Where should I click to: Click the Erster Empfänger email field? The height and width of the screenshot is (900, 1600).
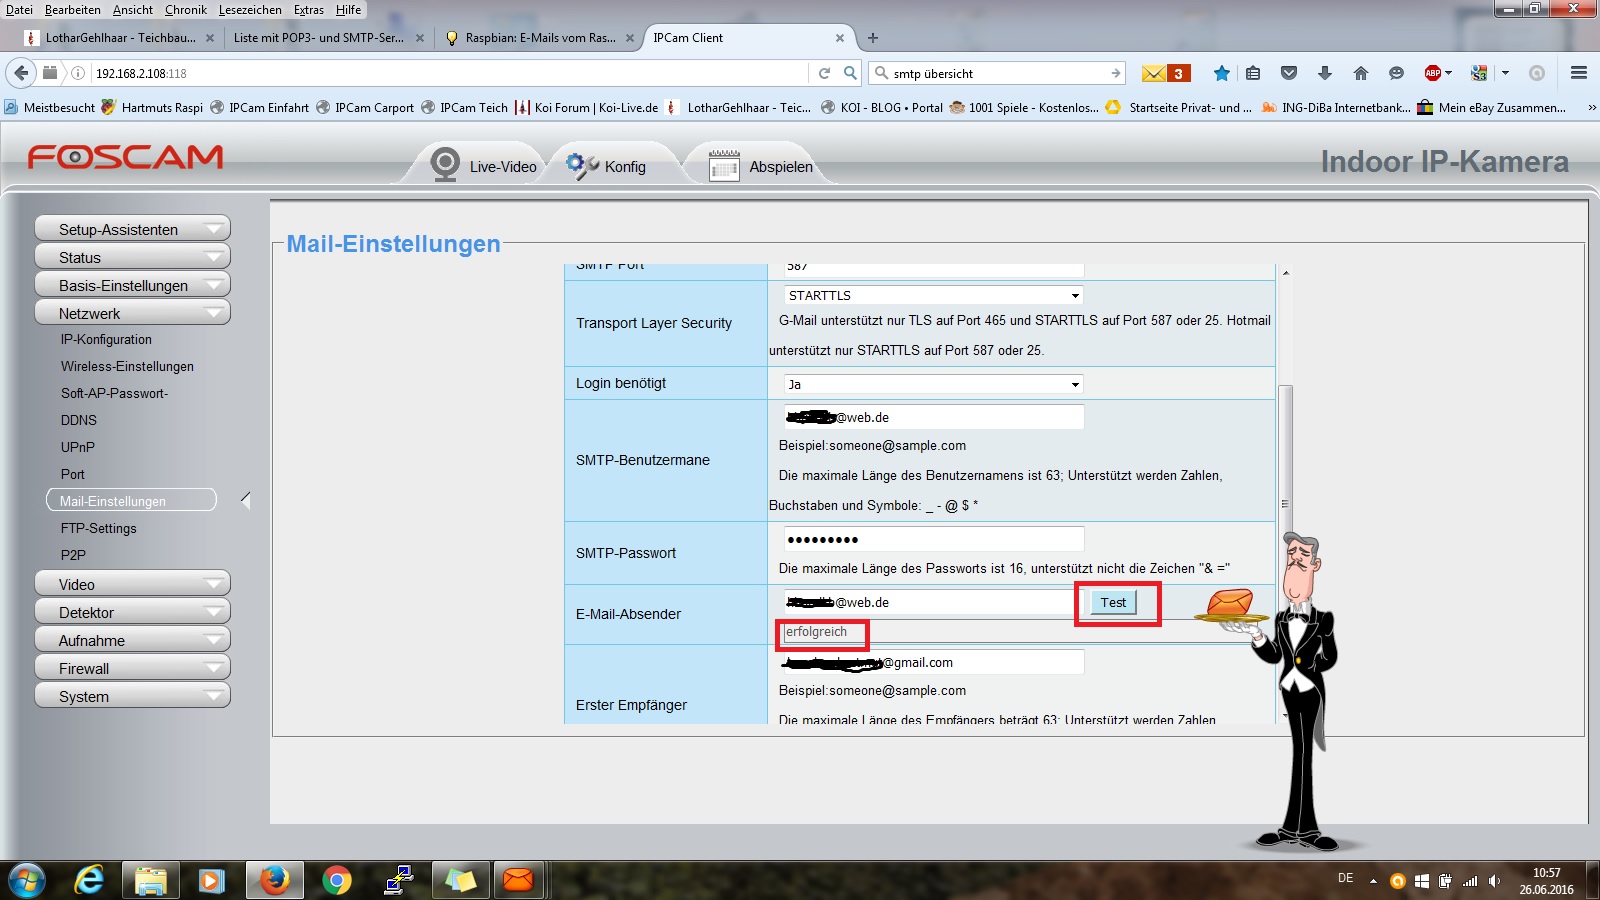pos(934,662)
